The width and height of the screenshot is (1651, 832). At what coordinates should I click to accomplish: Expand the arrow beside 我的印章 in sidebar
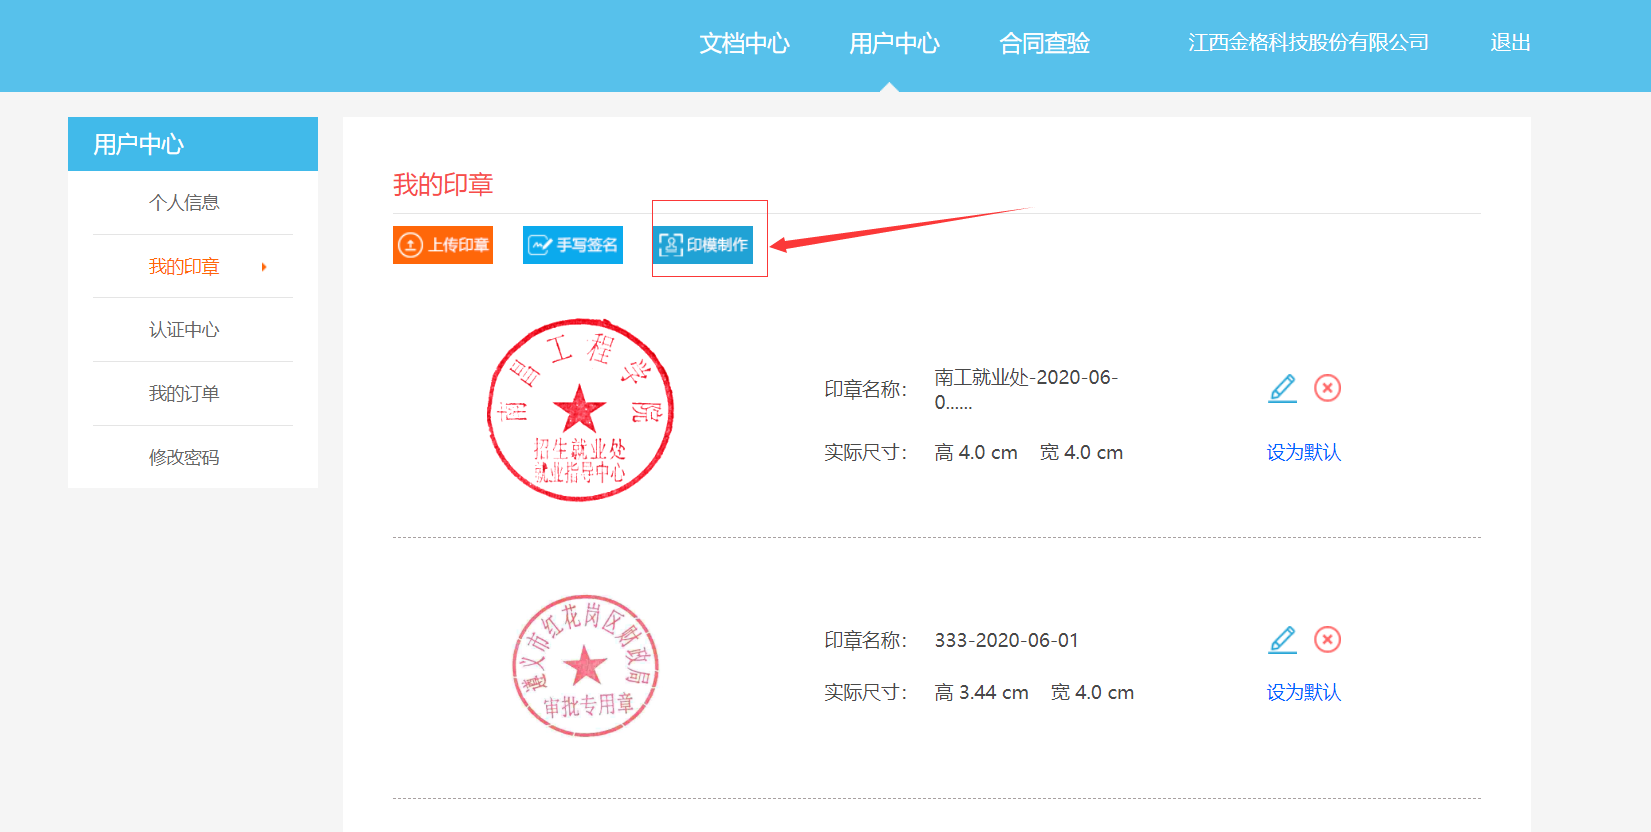264,267
